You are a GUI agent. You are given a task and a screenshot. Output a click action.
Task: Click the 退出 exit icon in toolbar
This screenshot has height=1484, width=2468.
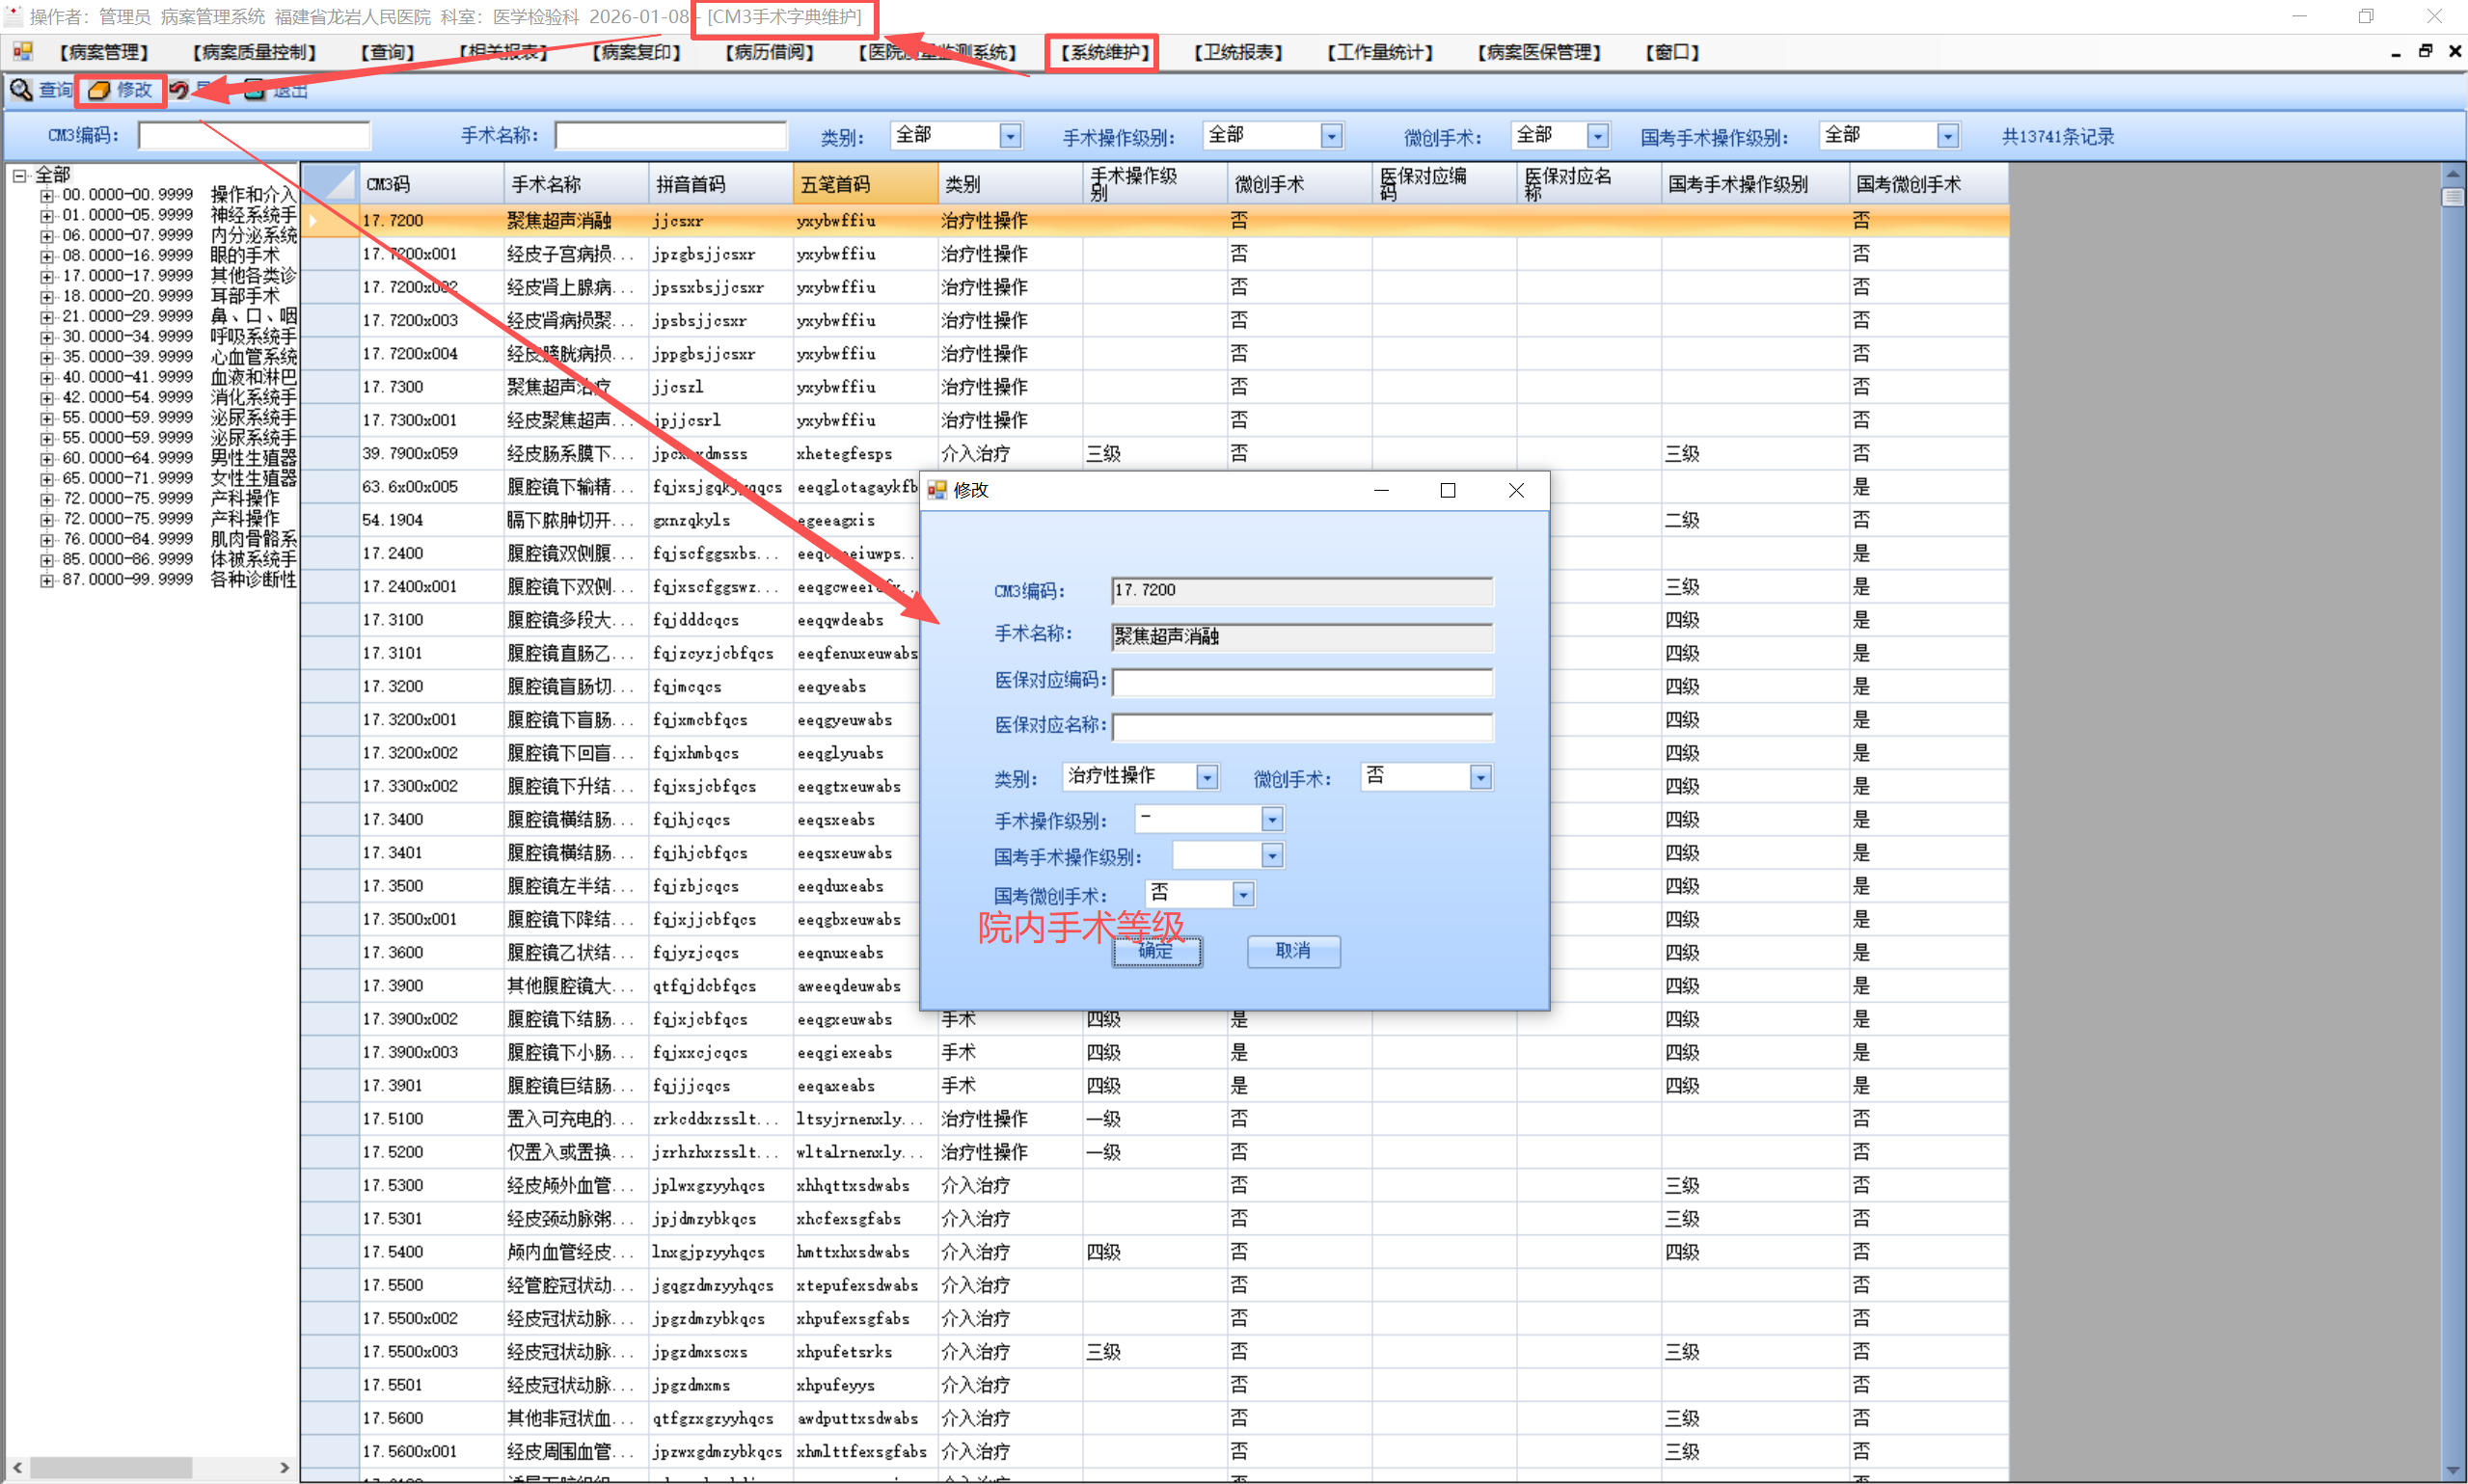click(x=256, y=90)
